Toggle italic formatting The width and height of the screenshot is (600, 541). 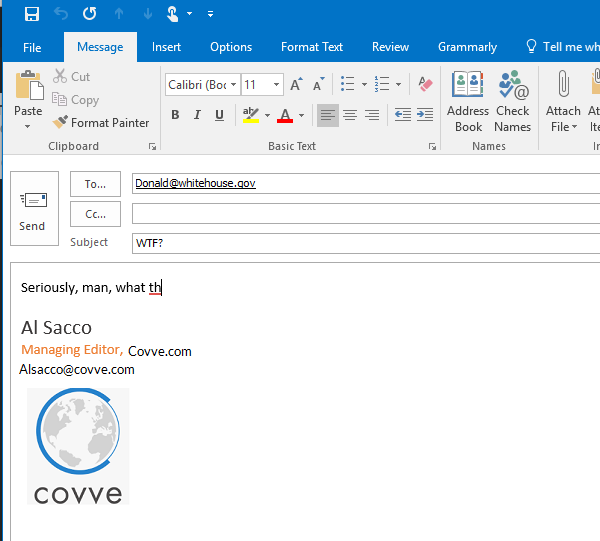197,115
